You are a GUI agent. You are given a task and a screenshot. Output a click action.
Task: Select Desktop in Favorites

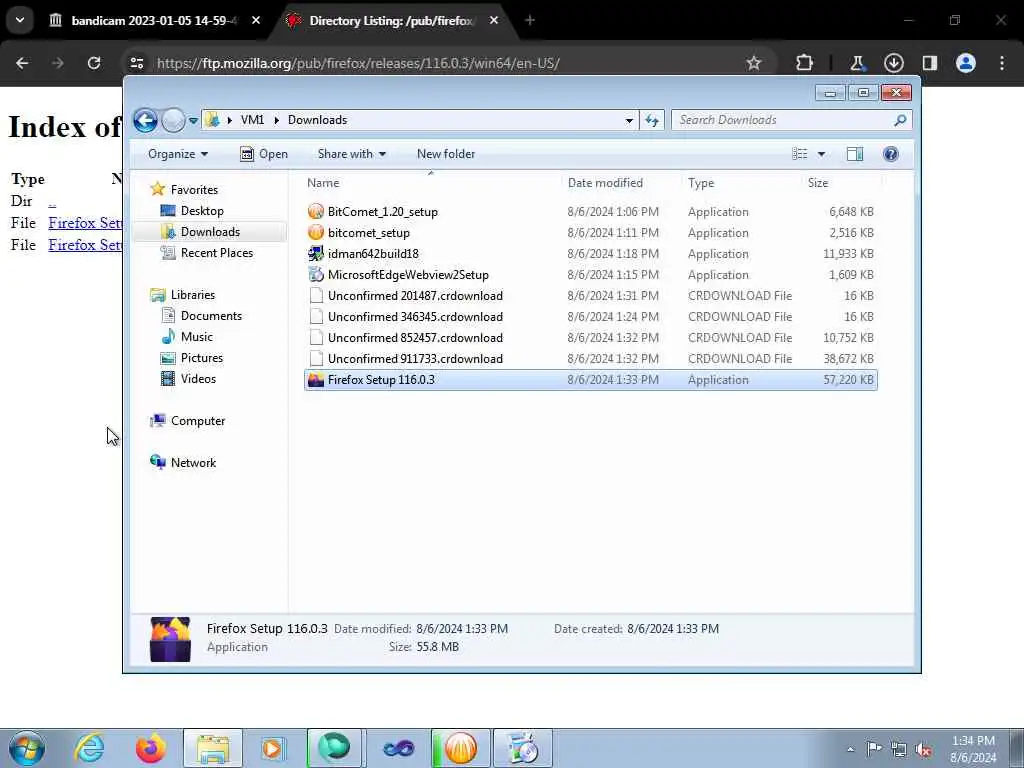202,211
